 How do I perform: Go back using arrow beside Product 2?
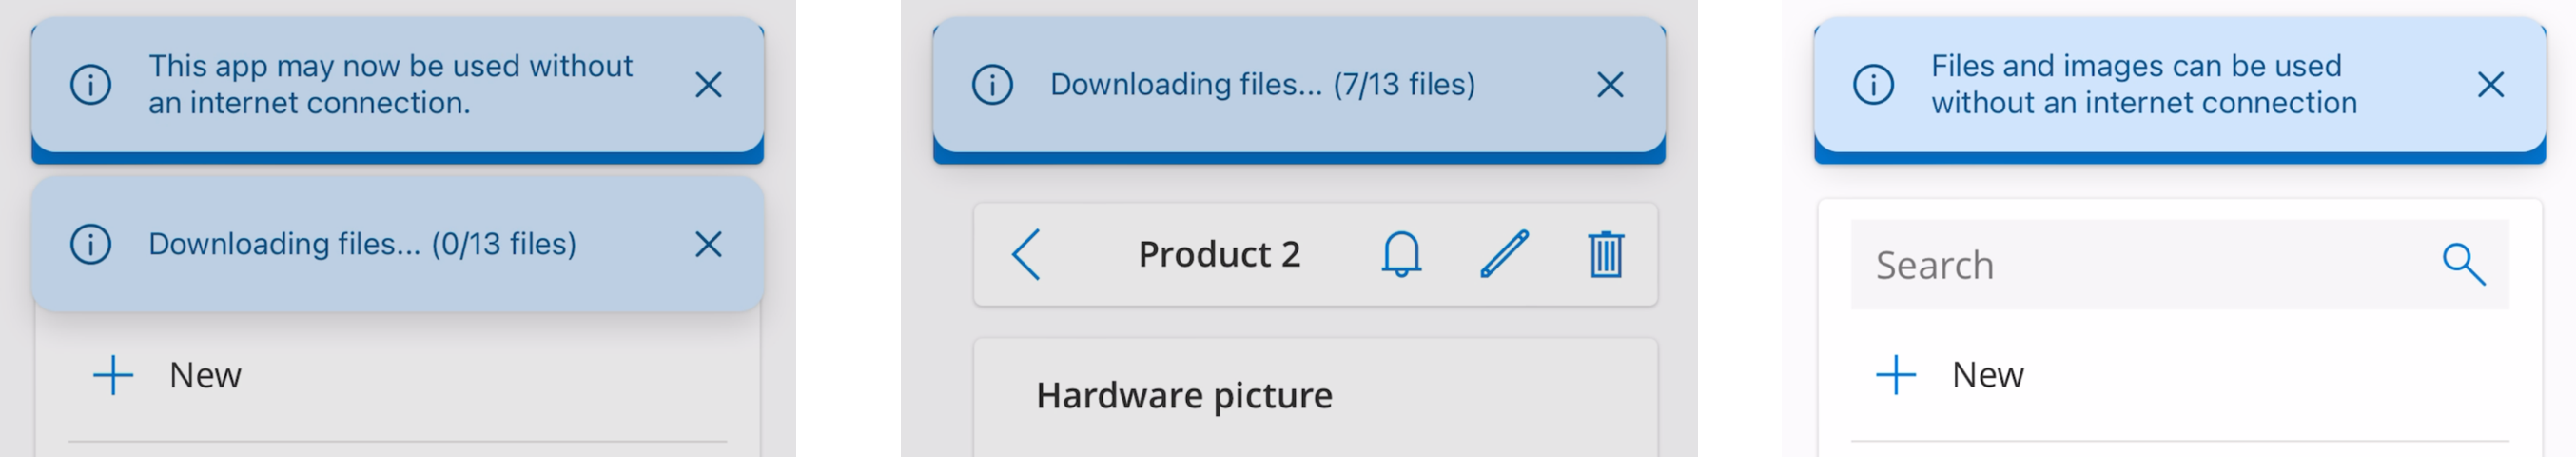tap(1027, 255)
